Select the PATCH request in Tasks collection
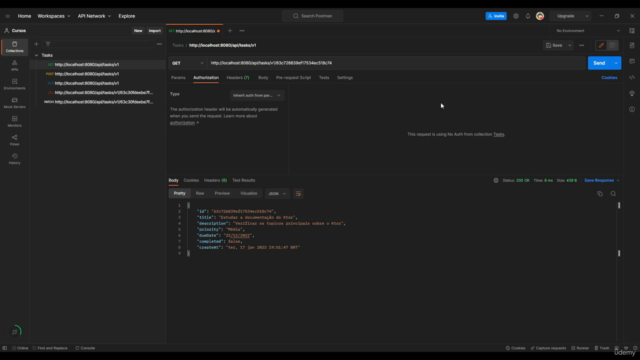 (98, 102)
